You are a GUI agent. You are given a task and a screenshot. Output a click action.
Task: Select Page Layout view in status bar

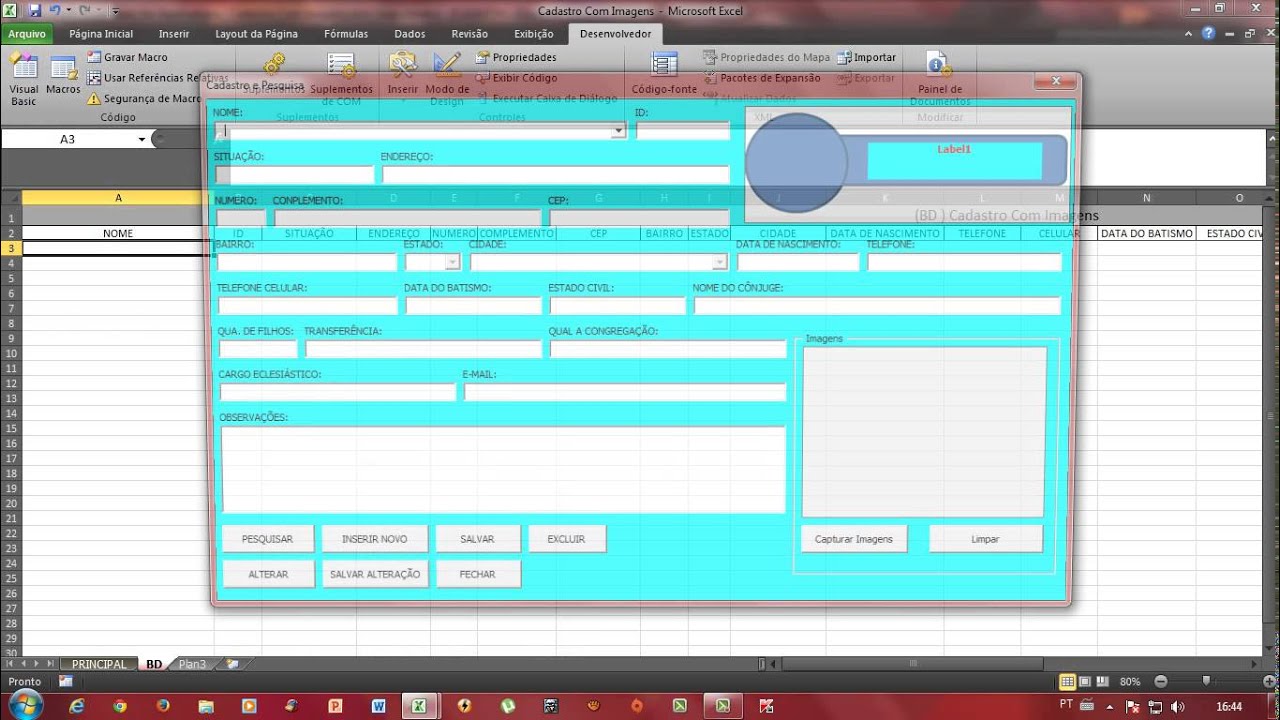(x=1085, y=681)
